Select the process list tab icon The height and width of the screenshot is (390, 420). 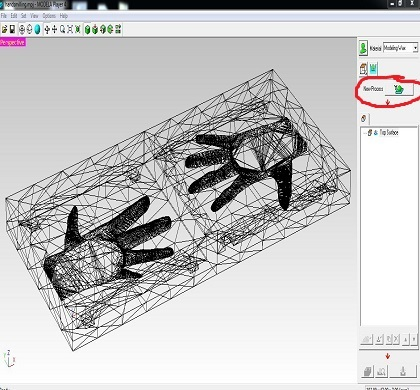(364, 119)
